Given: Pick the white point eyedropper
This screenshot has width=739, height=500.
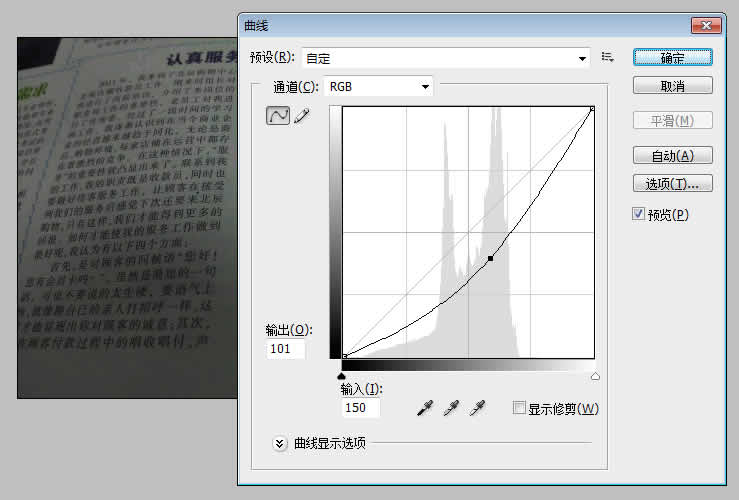Looking at the screenshot, I should 478,408.
